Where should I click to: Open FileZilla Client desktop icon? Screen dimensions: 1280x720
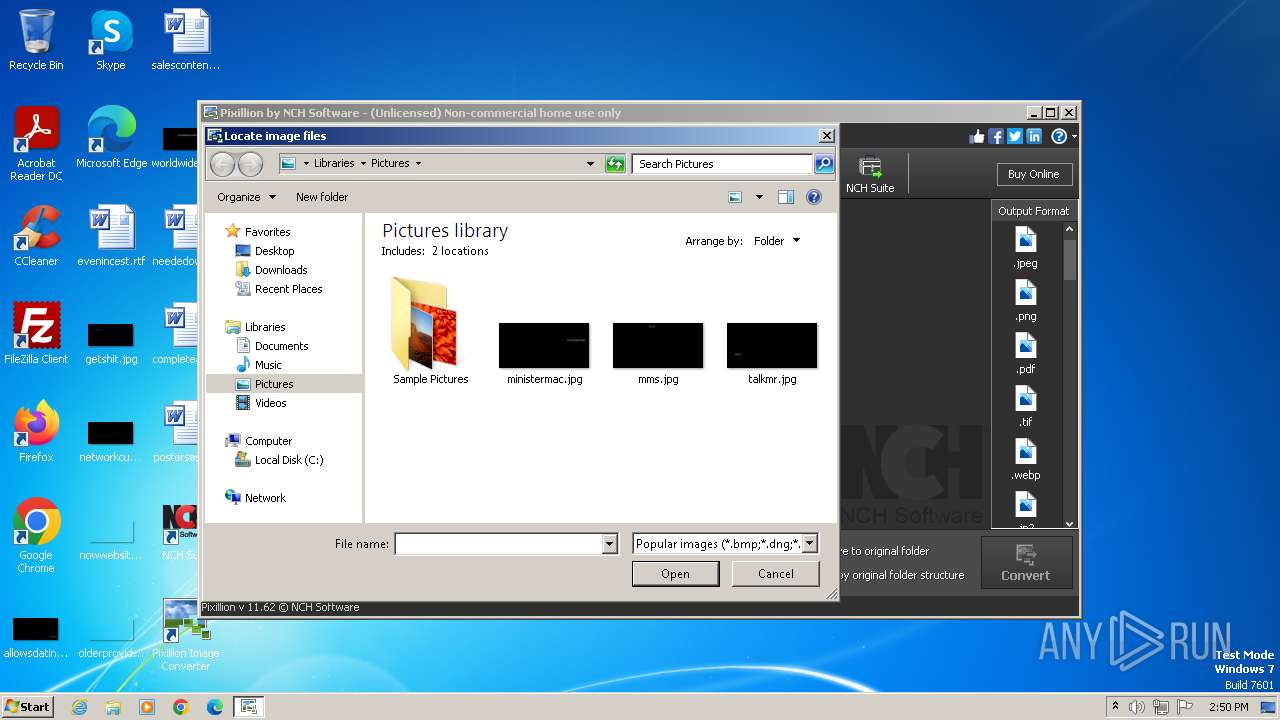tap(36, 334)
